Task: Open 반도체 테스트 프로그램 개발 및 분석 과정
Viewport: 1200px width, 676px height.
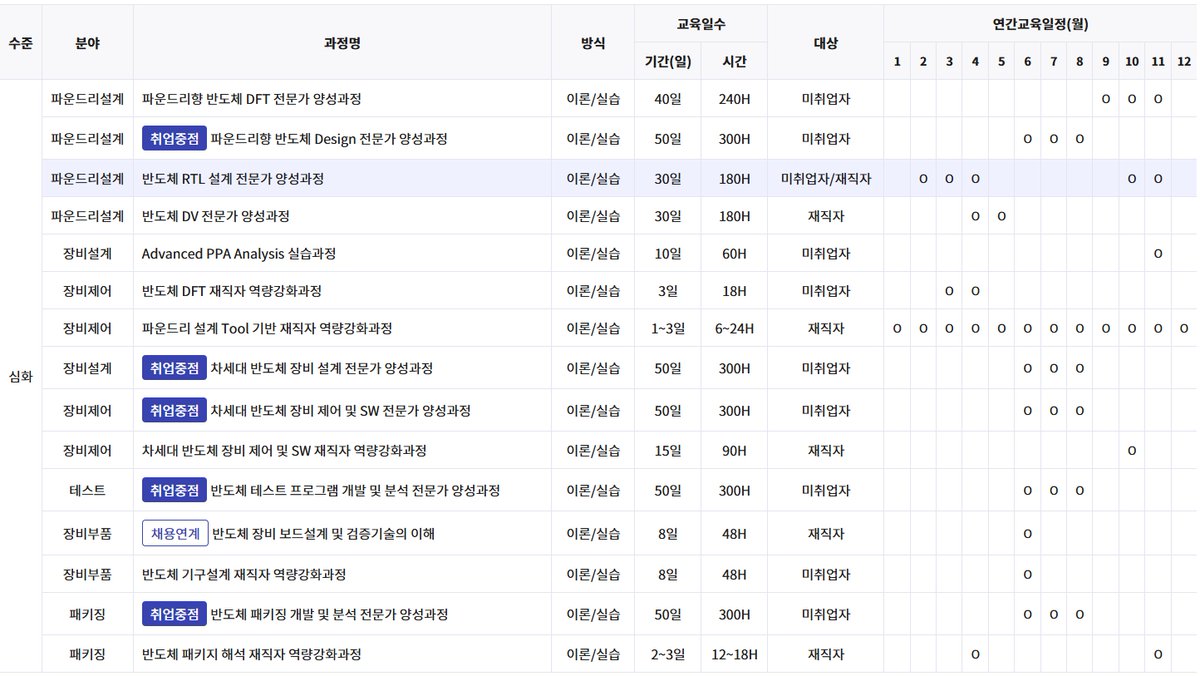Action: [356, 491]
